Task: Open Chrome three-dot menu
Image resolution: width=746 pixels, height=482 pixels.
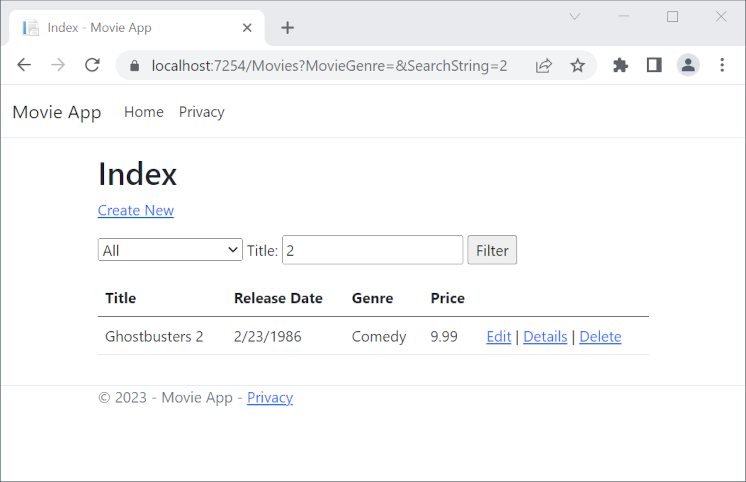Action: [x=722, y=65]
